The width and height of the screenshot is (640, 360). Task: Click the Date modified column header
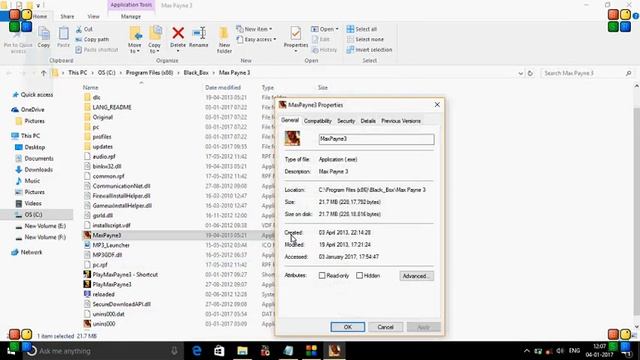(223, 87)
